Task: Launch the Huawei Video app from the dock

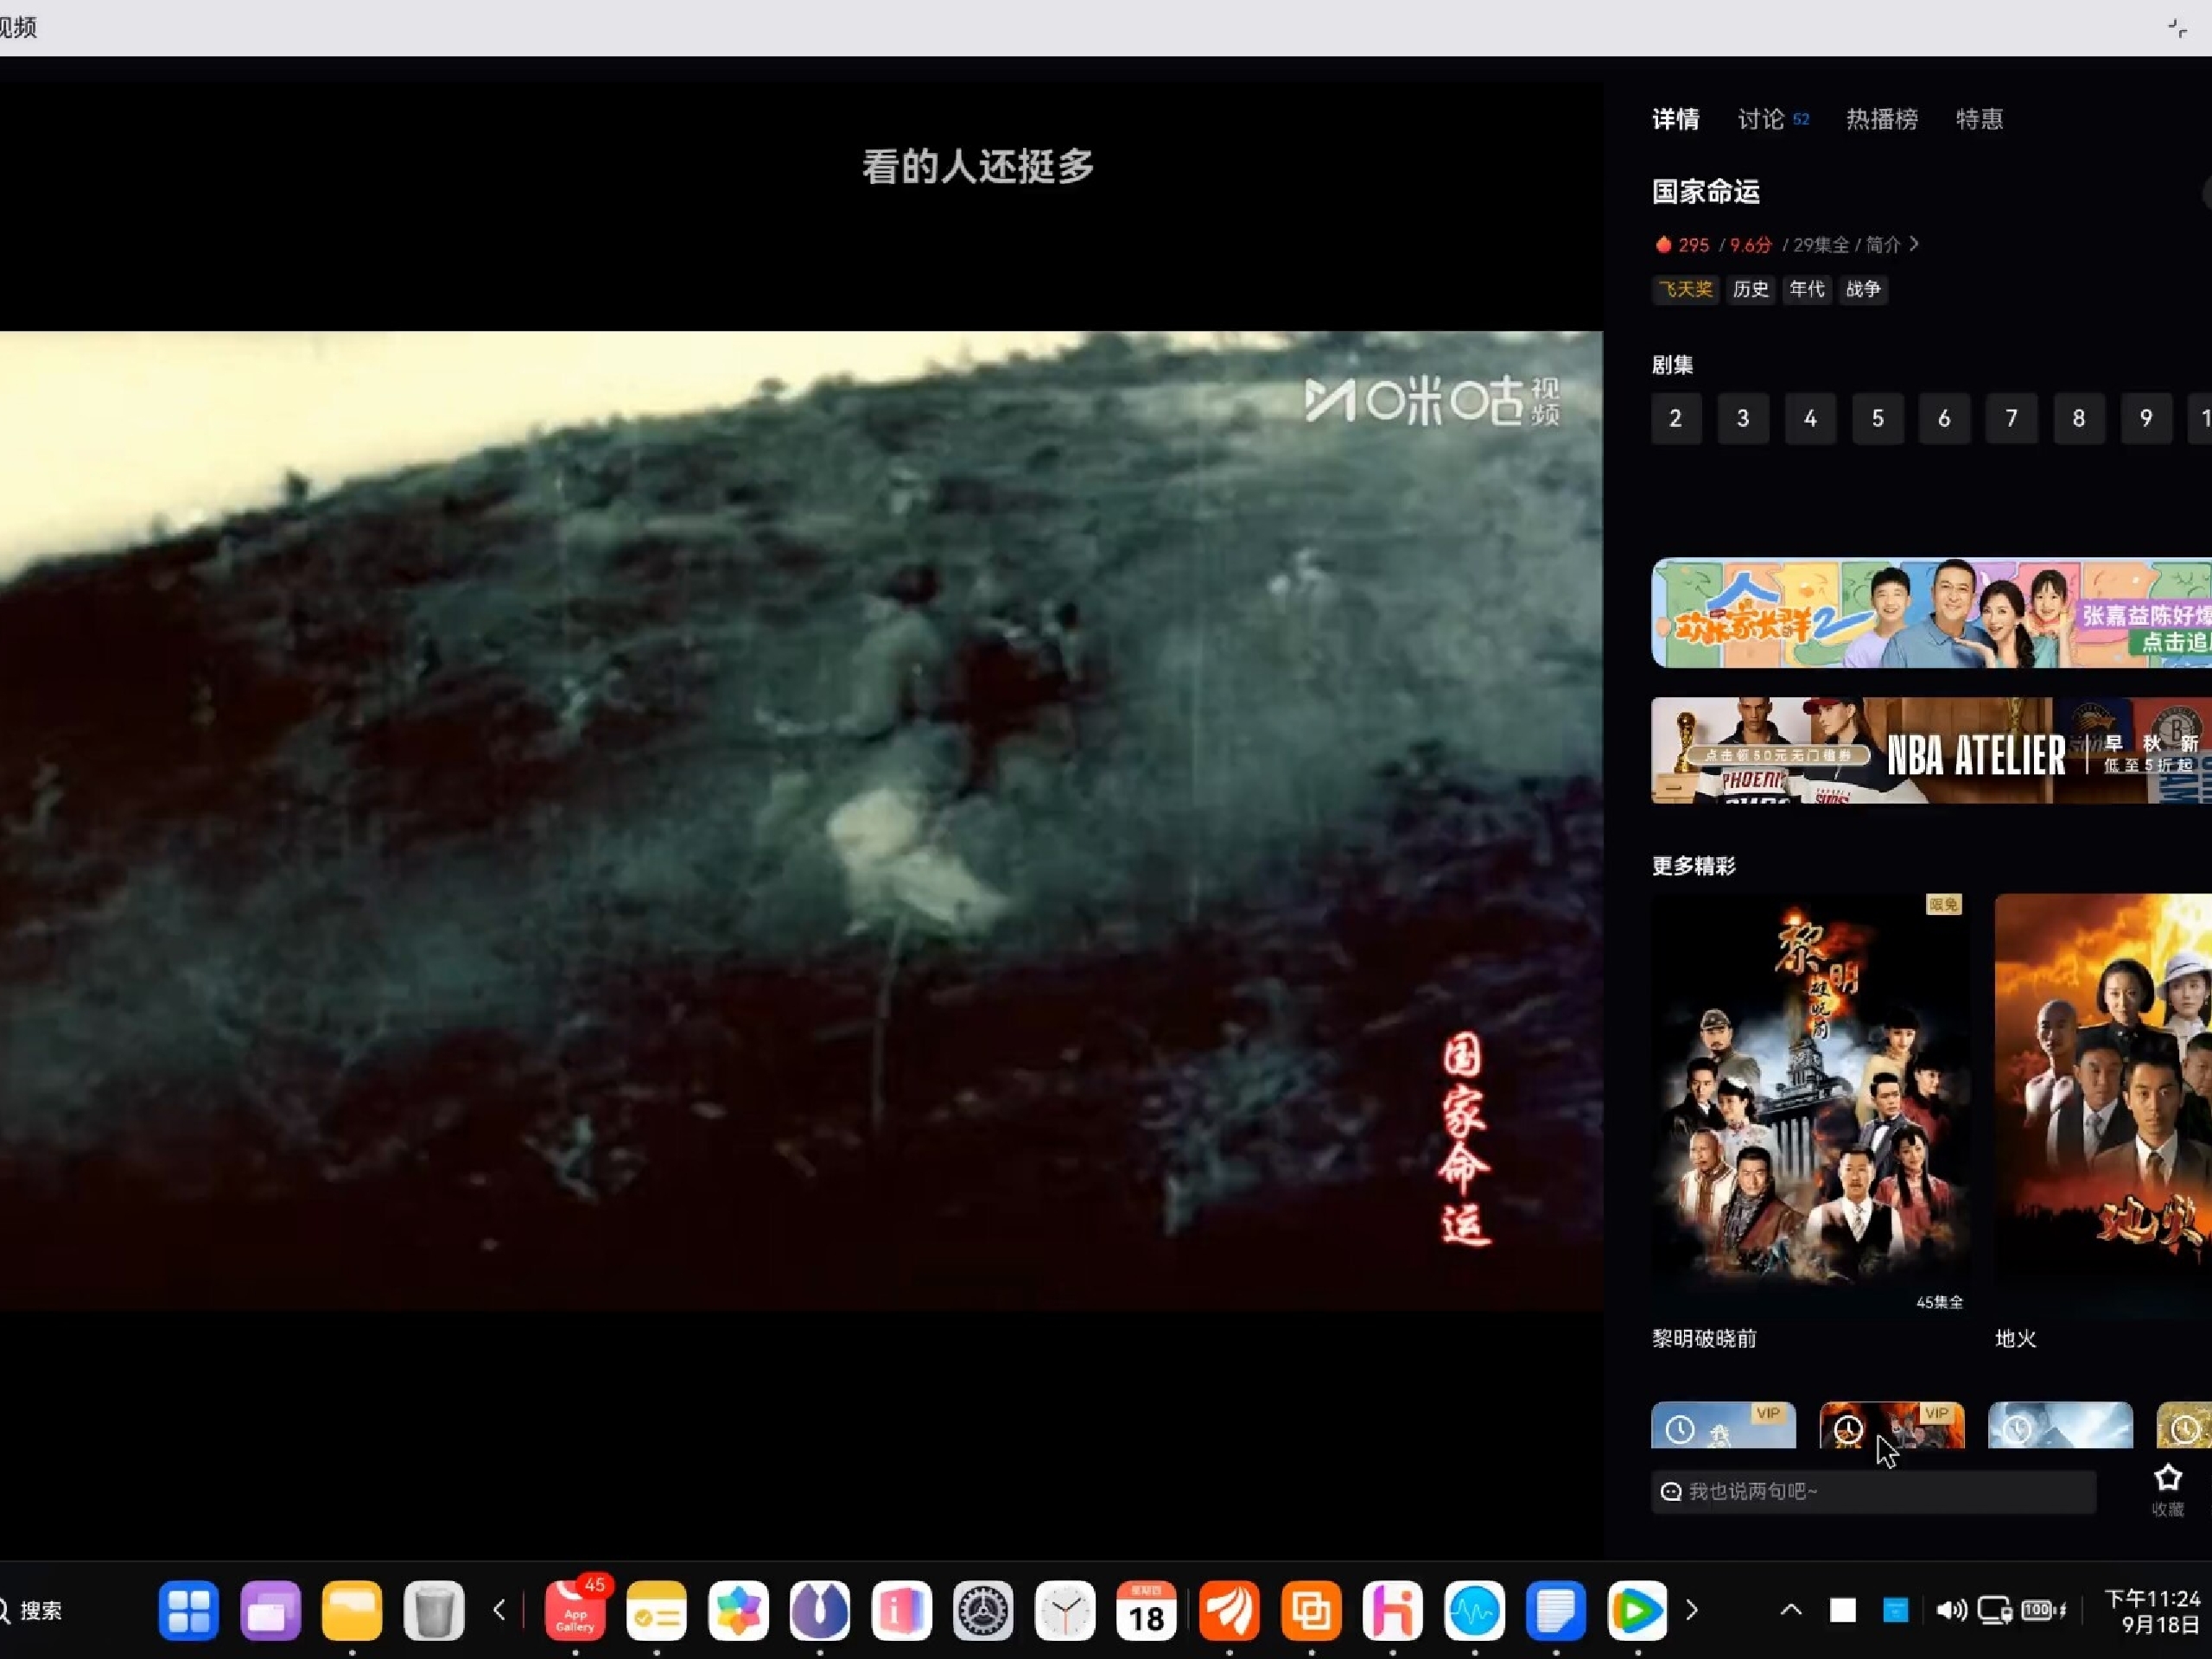Action: [1637, 1610]
